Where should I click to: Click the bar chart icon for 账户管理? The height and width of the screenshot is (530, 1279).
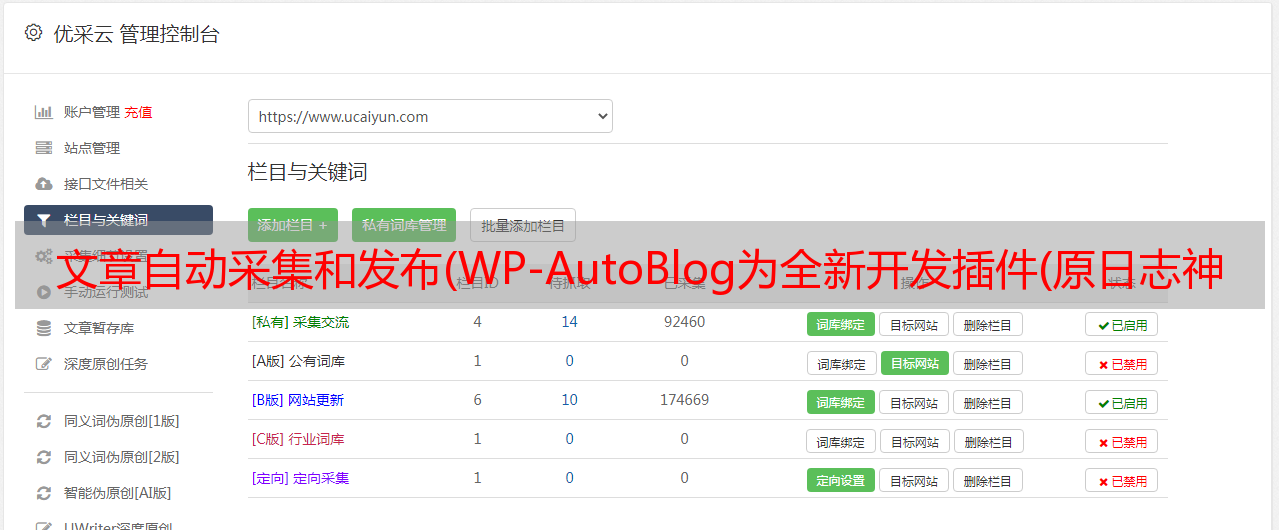click(44, 112)
